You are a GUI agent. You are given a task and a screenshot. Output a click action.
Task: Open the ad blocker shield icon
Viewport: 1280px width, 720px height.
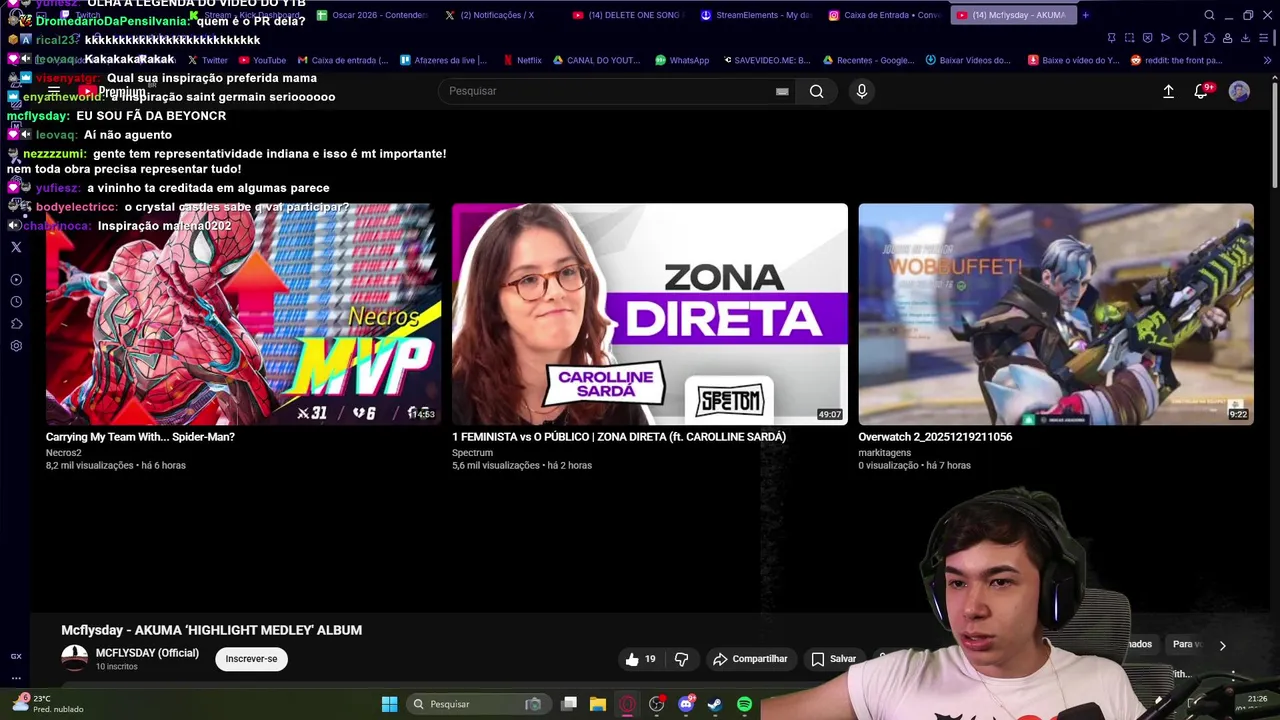(1147, 38)
